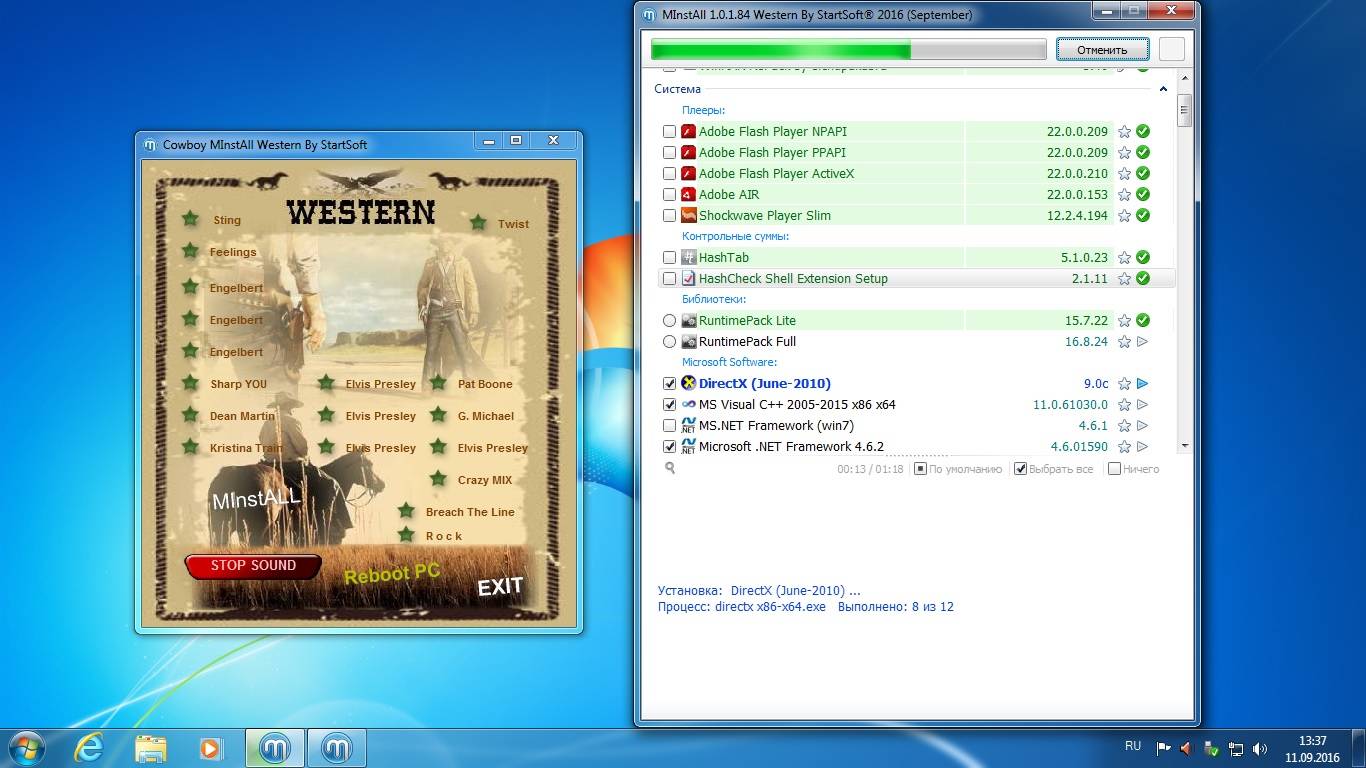Image resolution: width=1366 pixels, height=768 pixels.
Task: Click the run arrow for RuntimePack Full
Action: point(1143,341)
